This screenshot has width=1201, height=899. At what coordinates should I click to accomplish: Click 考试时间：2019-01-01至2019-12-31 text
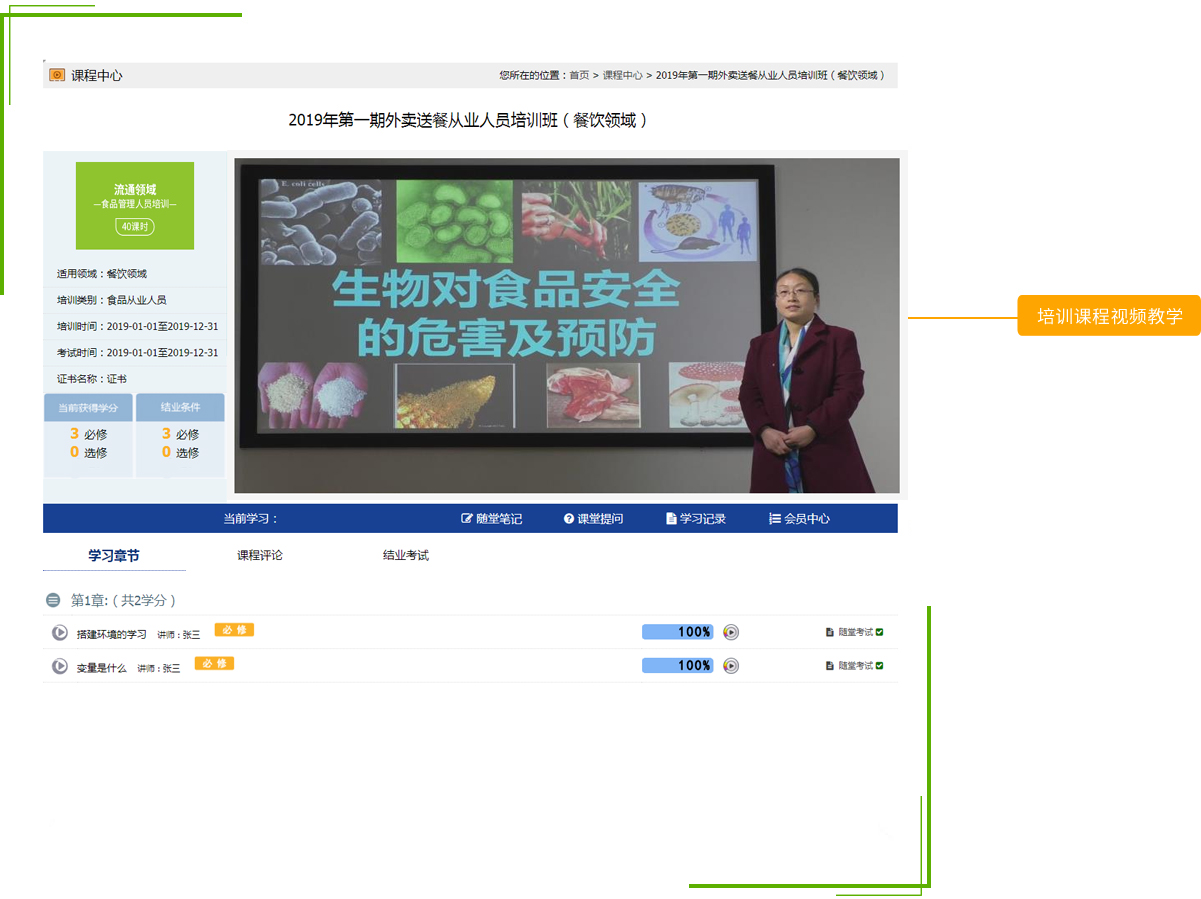[137, 352]
